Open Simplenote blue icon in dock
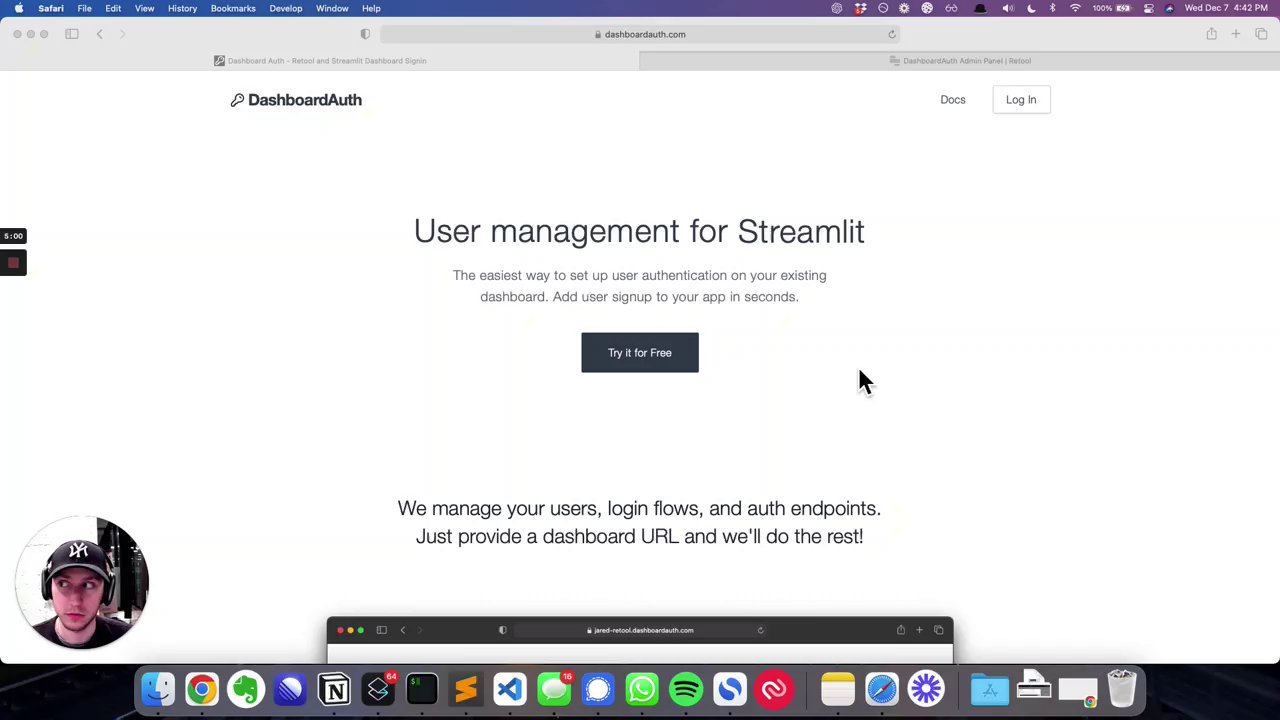Image resolution: width=1280 pixels, height=720 pixels. point(730,689)
